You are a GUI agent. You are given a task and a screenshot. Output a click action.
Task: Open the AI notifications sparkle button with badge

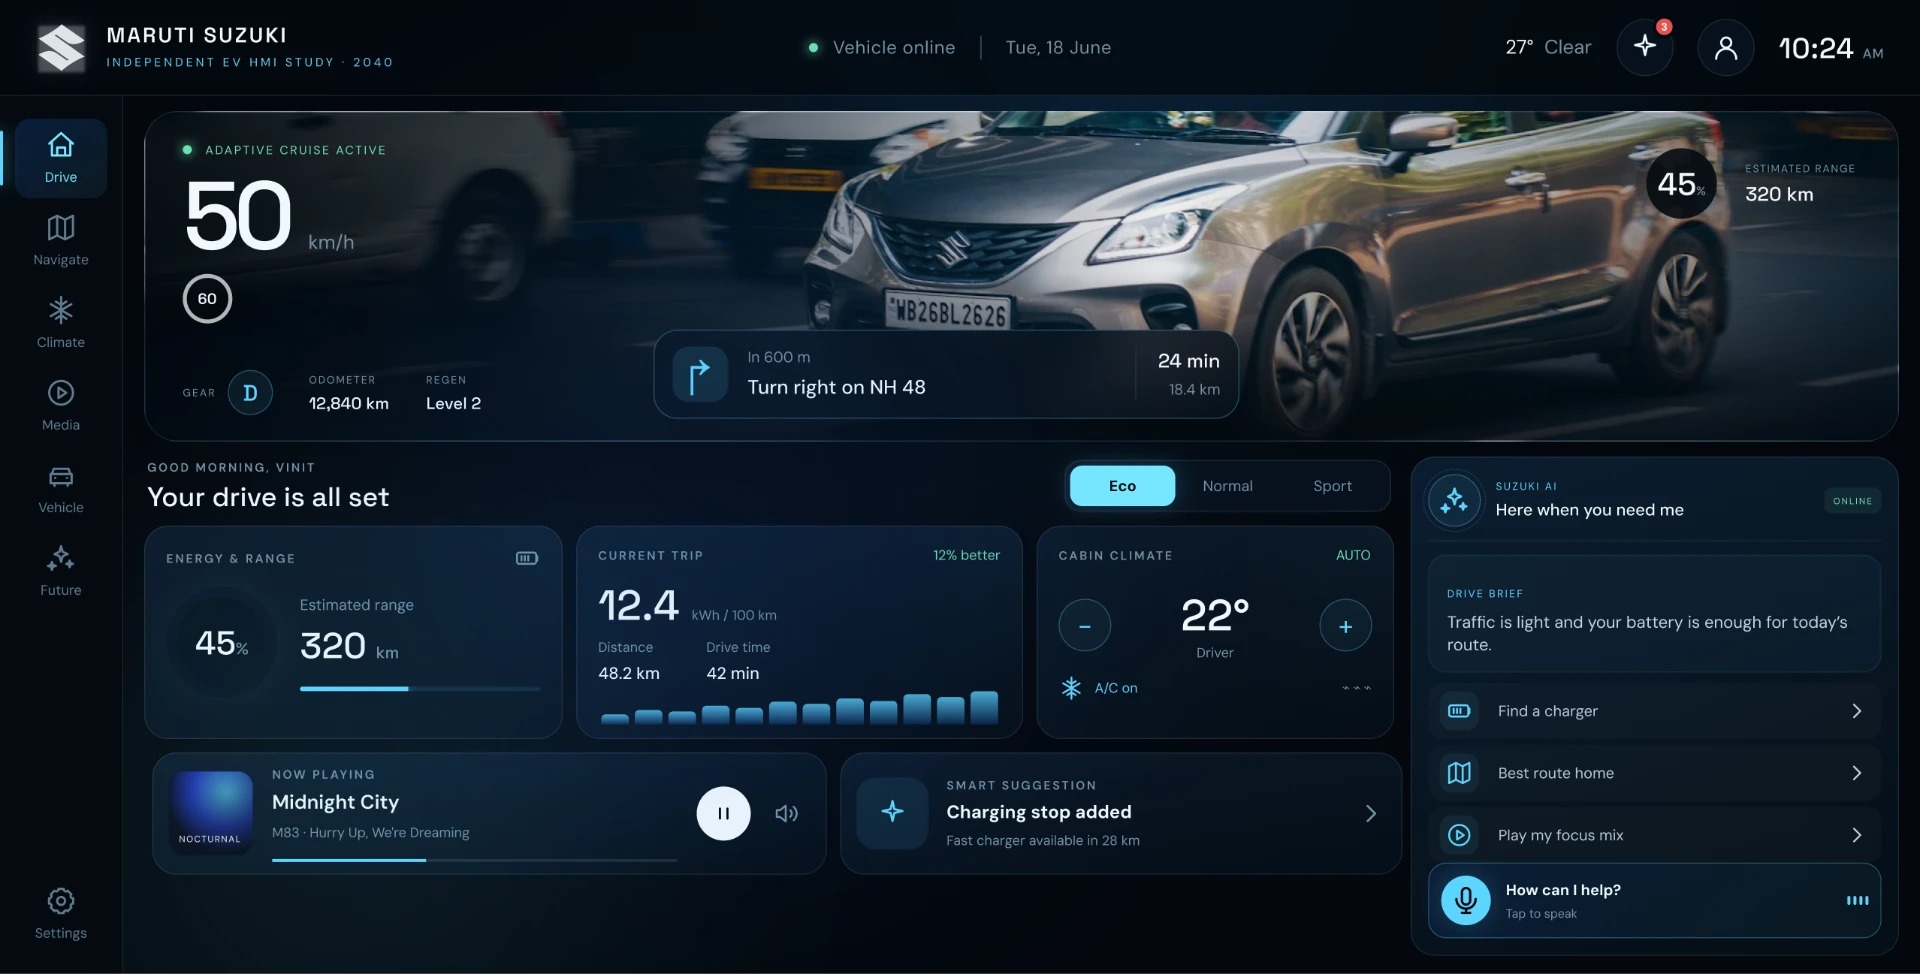click(x=1645, y=47)
